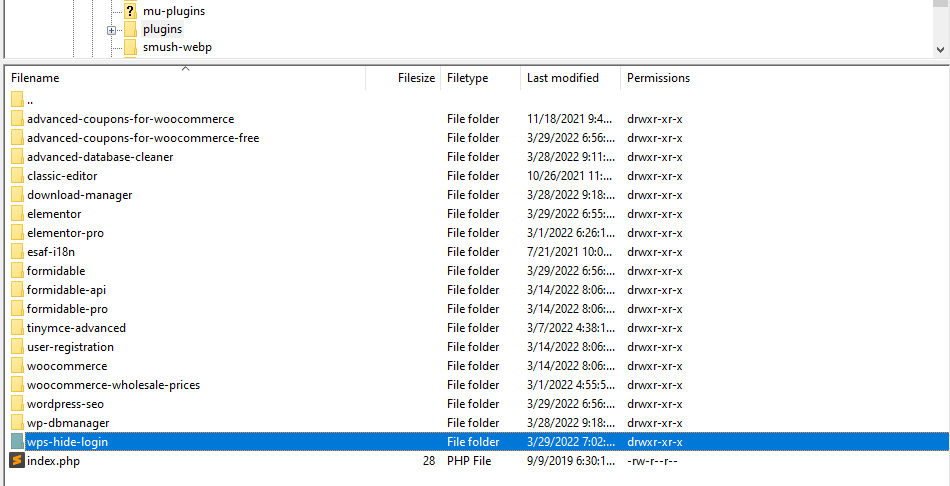Screen dimensions: 950x486
Task: Select the elementor filename
Action: click(54, 214)
